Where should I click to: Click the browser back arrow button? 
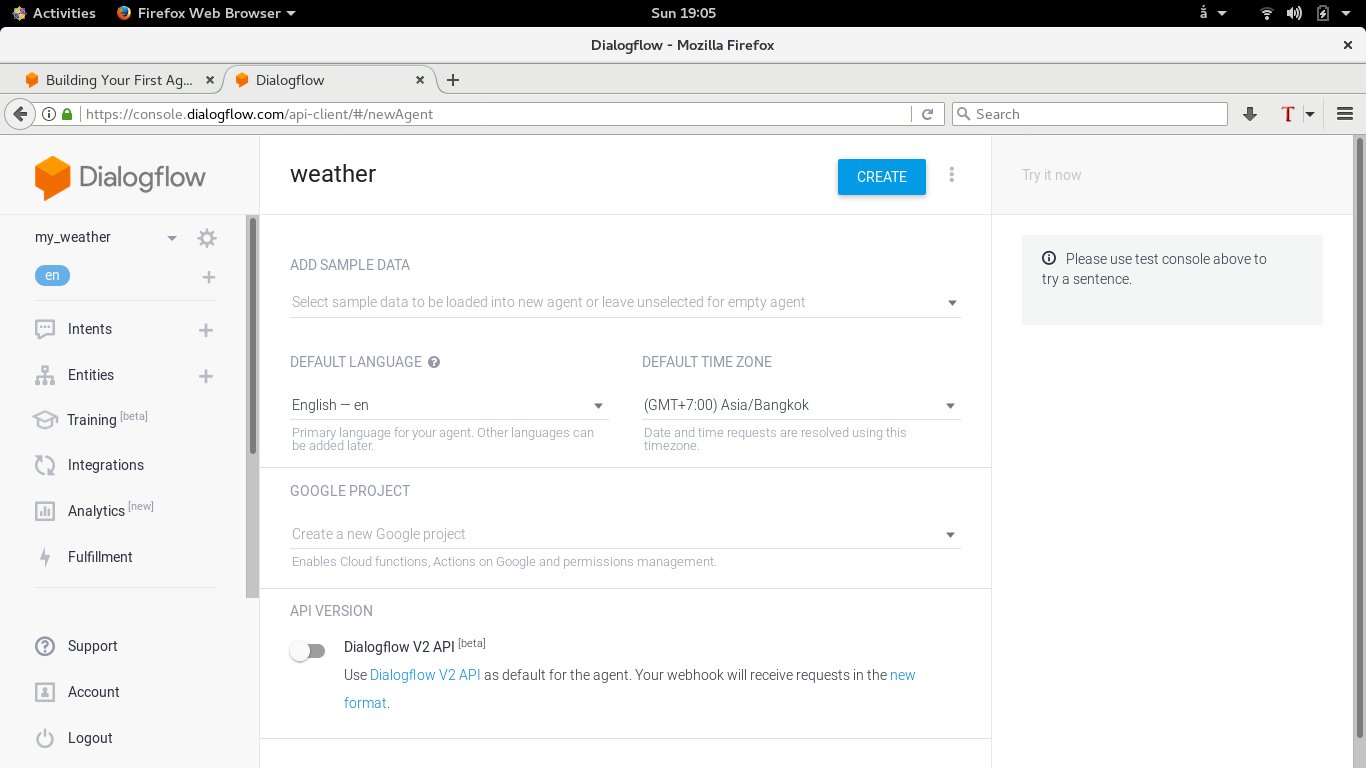(x=19, y=114)
